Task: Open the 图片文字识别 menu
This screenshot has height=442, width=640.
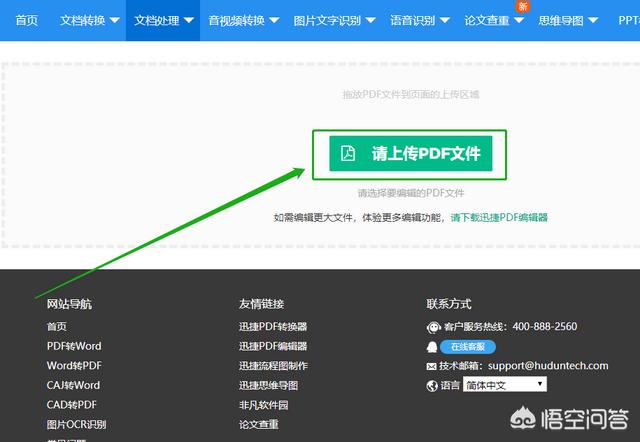Action: (x=327, y=20)
